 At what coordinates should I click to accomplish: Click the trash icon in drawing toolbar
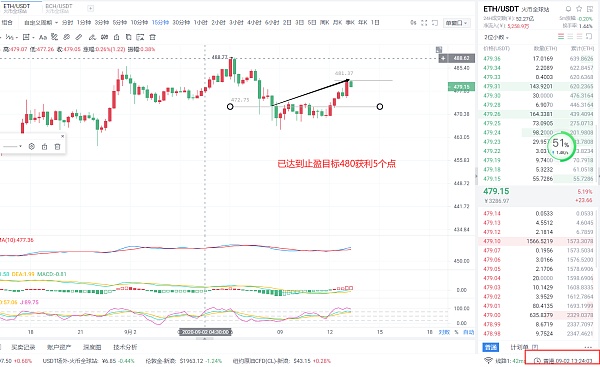152,37
